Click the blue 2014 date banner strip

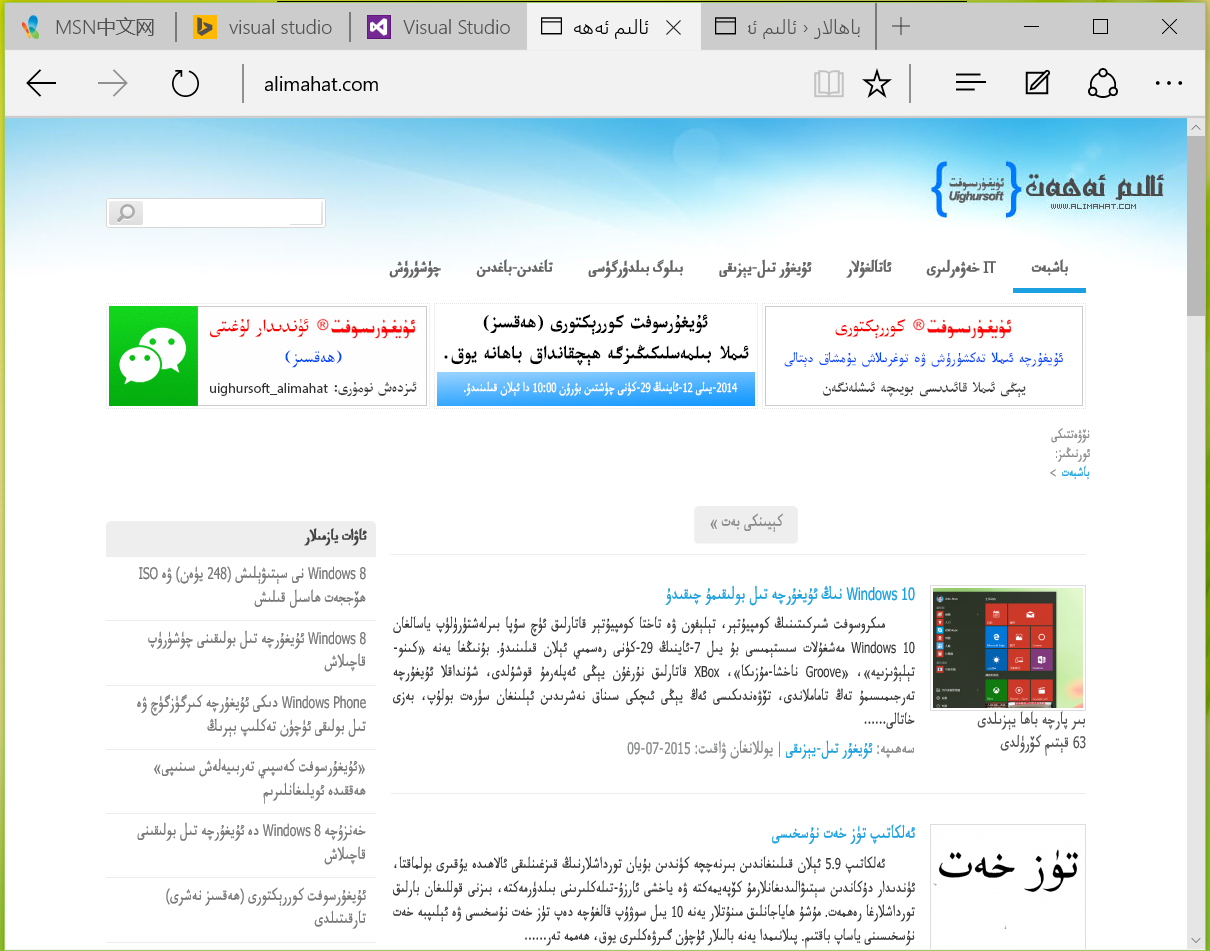pyautogui.click(x=596, y=389)
